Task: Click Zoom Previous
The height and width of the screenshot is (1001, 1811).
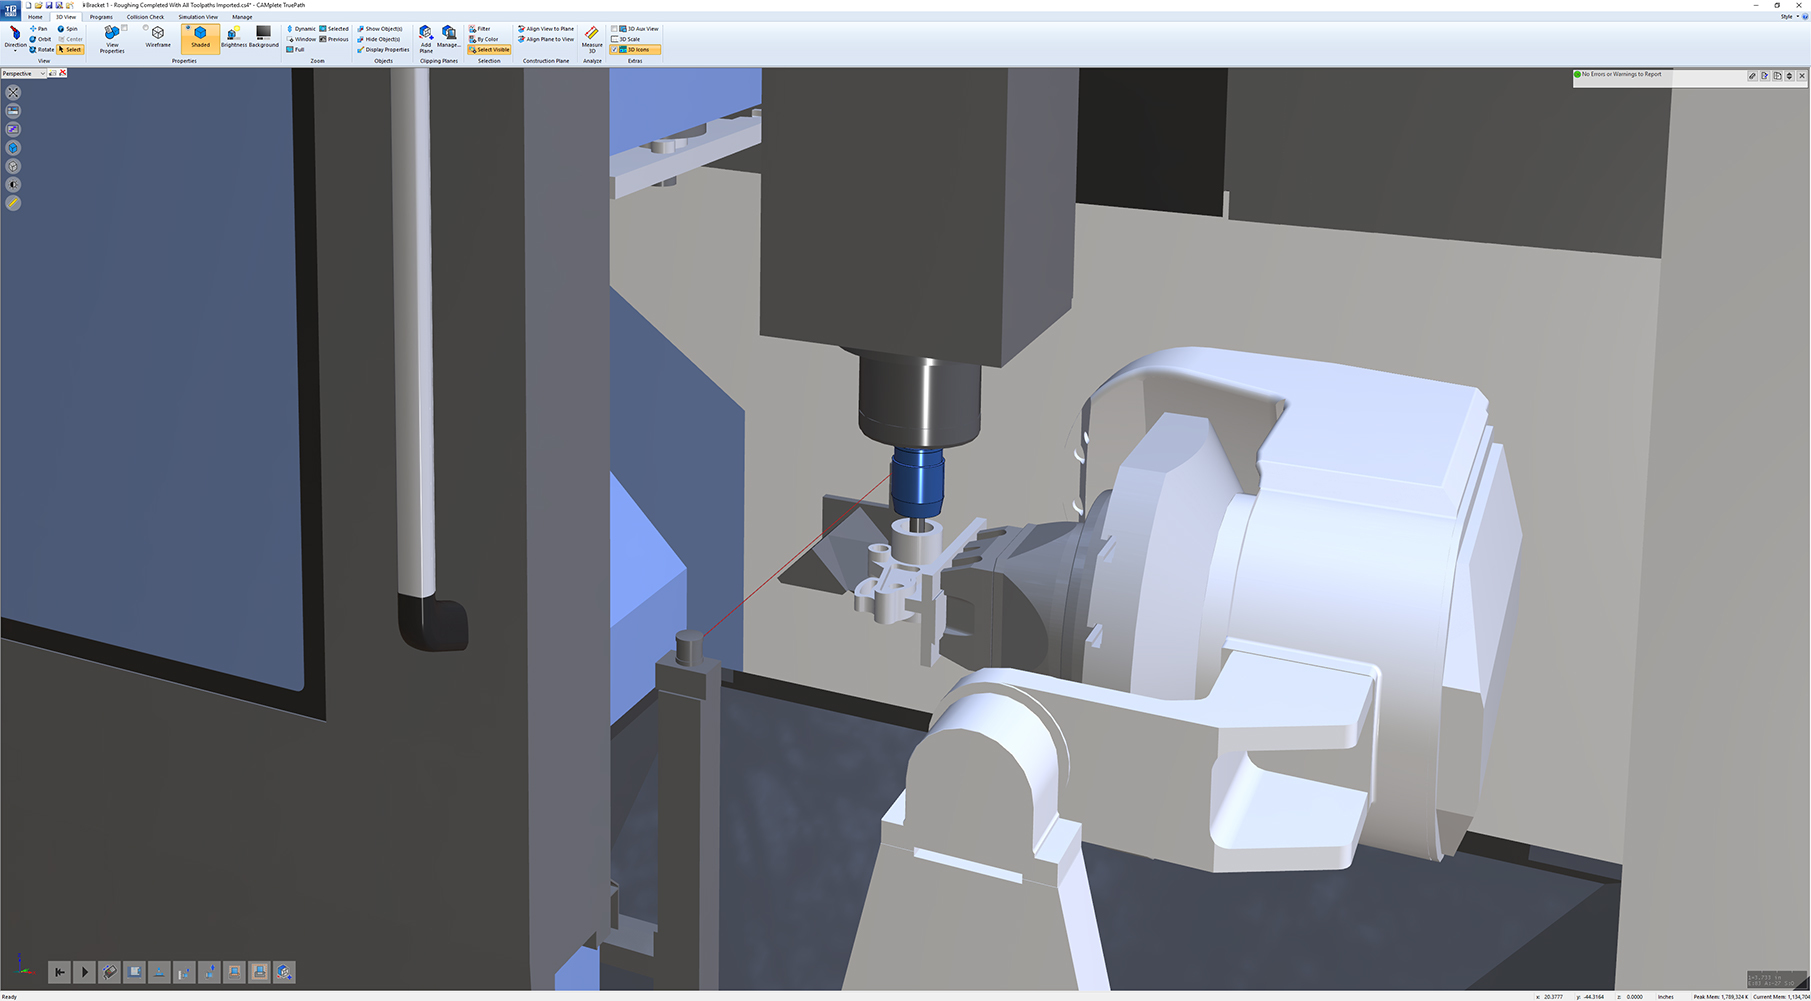Action: point(334,39)
